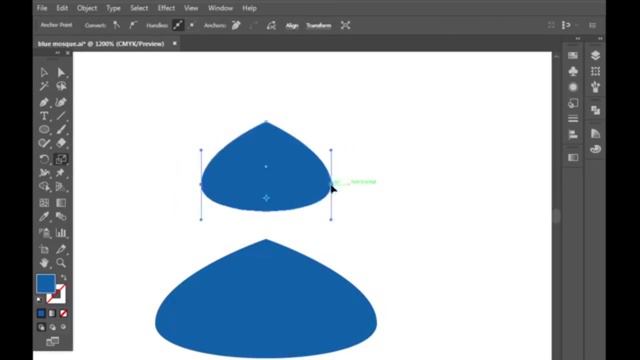Open the Artboards panel icon

596,71
